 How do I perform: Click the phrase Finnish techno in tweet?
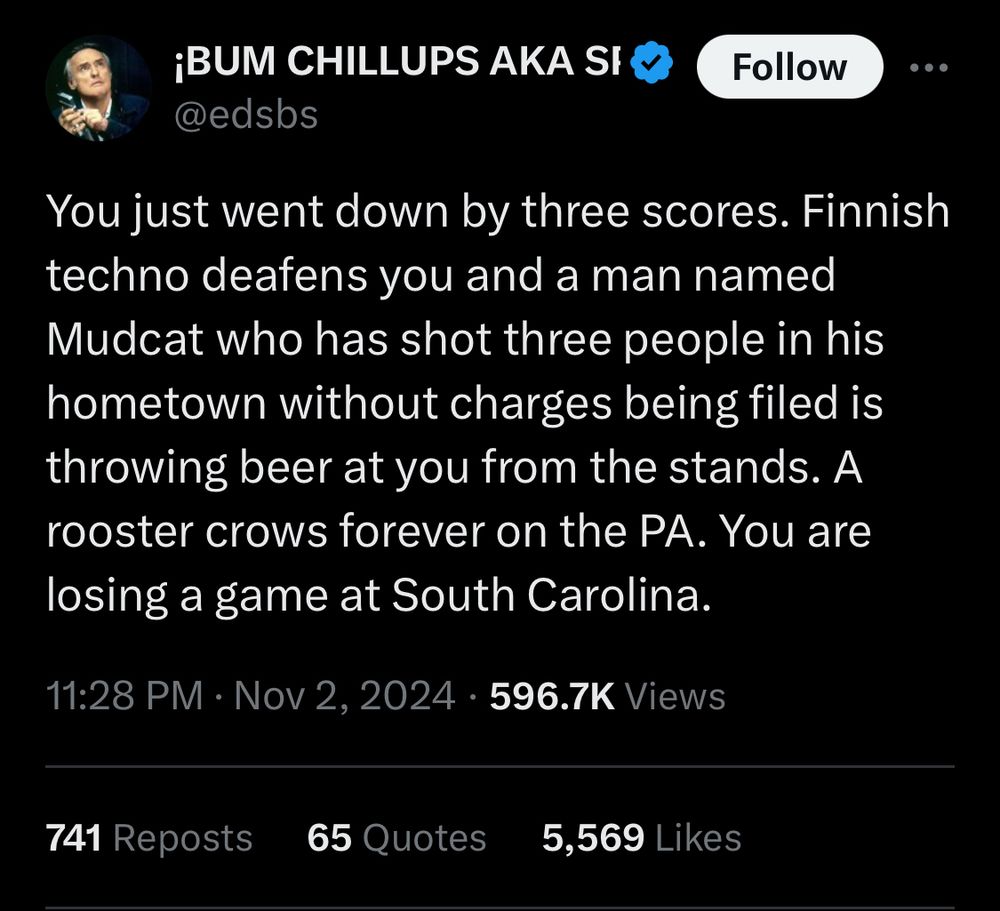pos(876,211)
